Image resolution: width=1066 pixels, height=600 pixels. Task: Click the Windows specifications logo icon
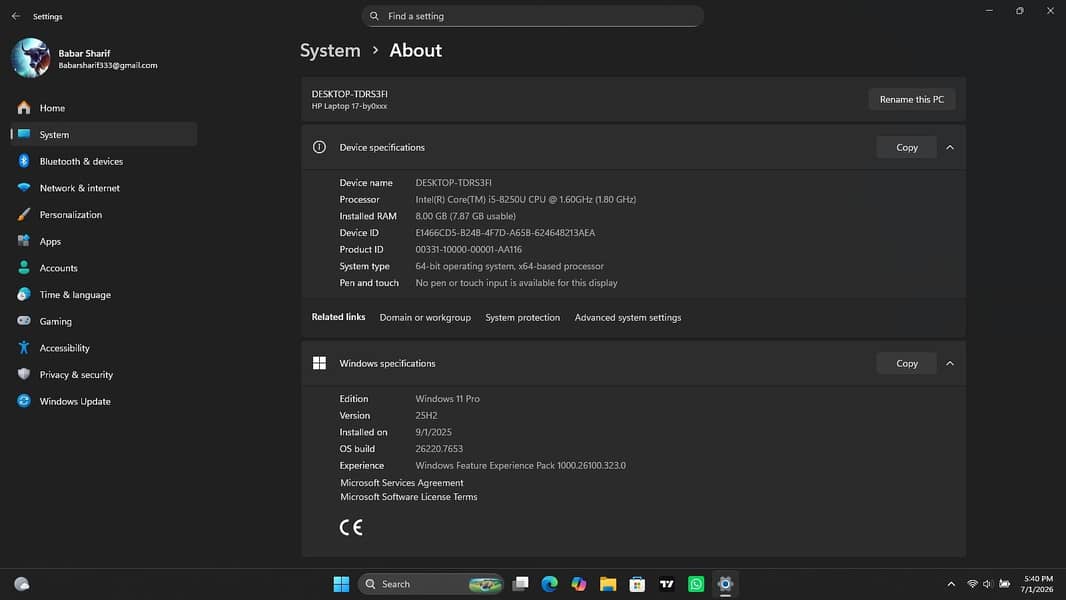[319, 363]
